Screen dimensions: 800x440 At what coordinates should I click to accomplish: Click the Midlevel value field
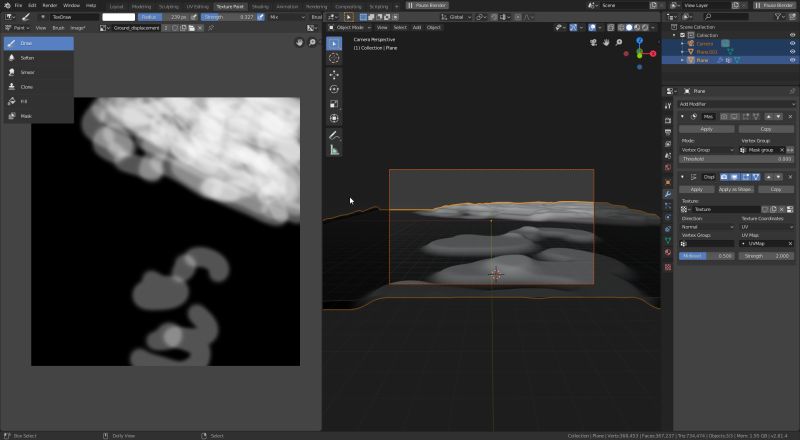[707, 256]
